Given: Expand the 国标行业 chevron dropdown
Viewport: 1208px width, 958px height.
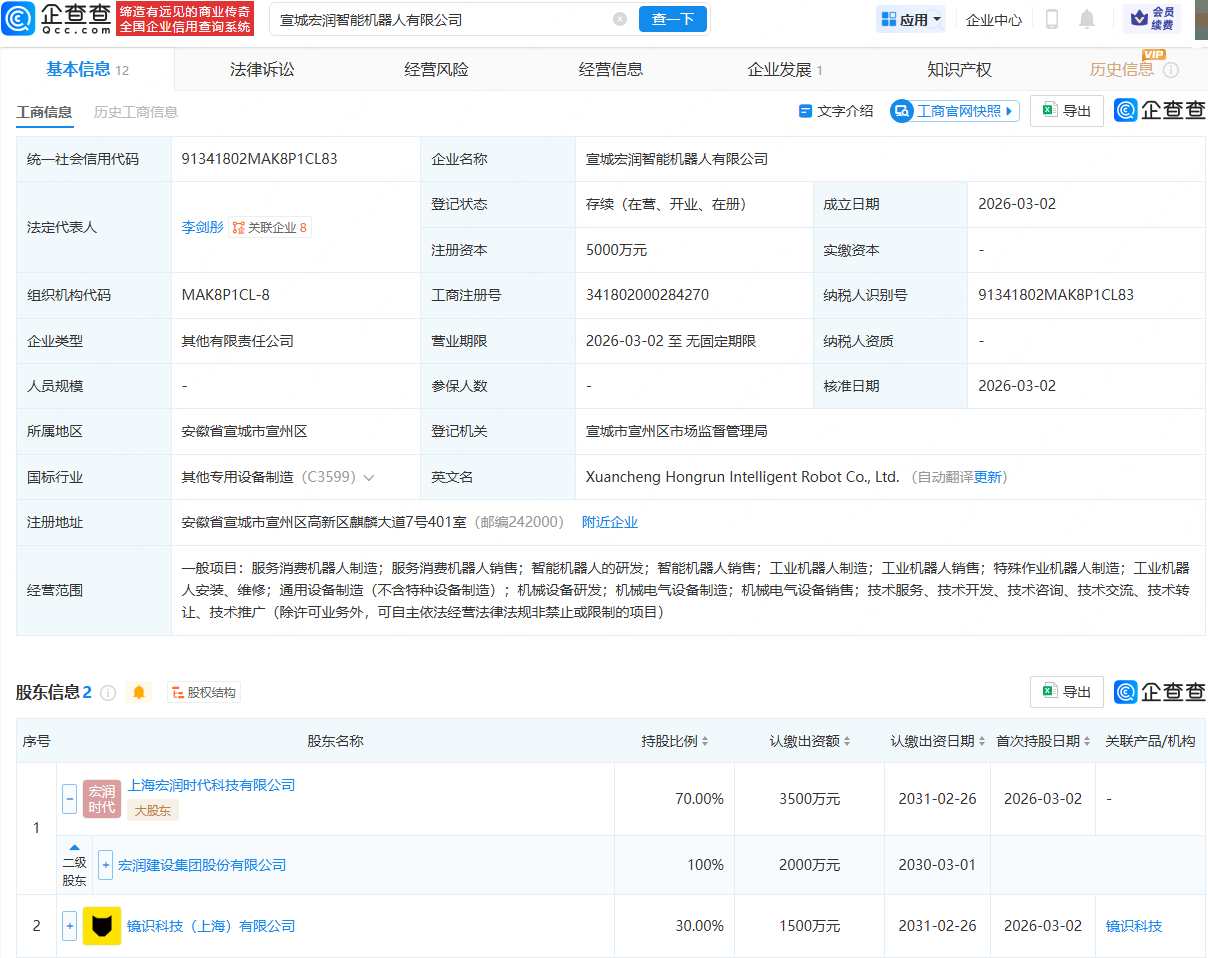Looking at the screenshot, I should 369,478.
